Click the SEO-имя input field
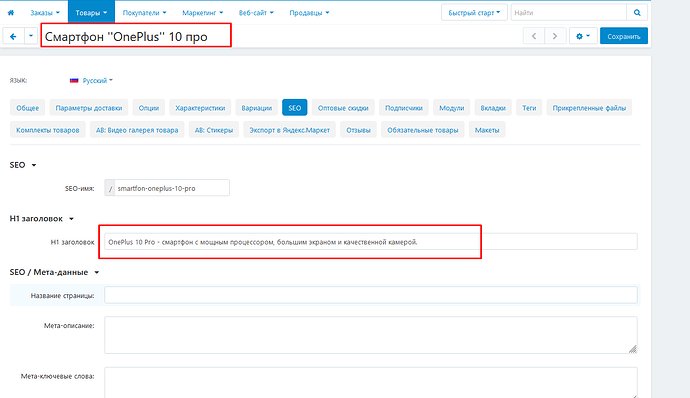The height and width of the screenshot is (398, 690). 172,188
